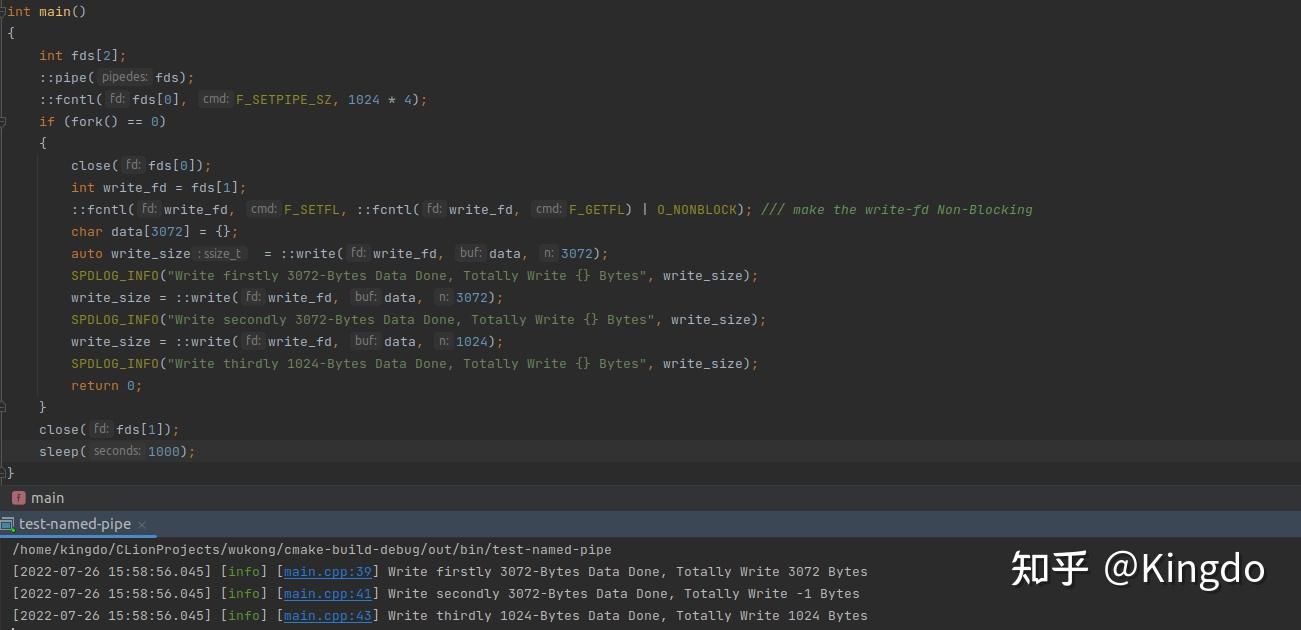
Task: Click the write_fd variable declaration
Action: 136,187
